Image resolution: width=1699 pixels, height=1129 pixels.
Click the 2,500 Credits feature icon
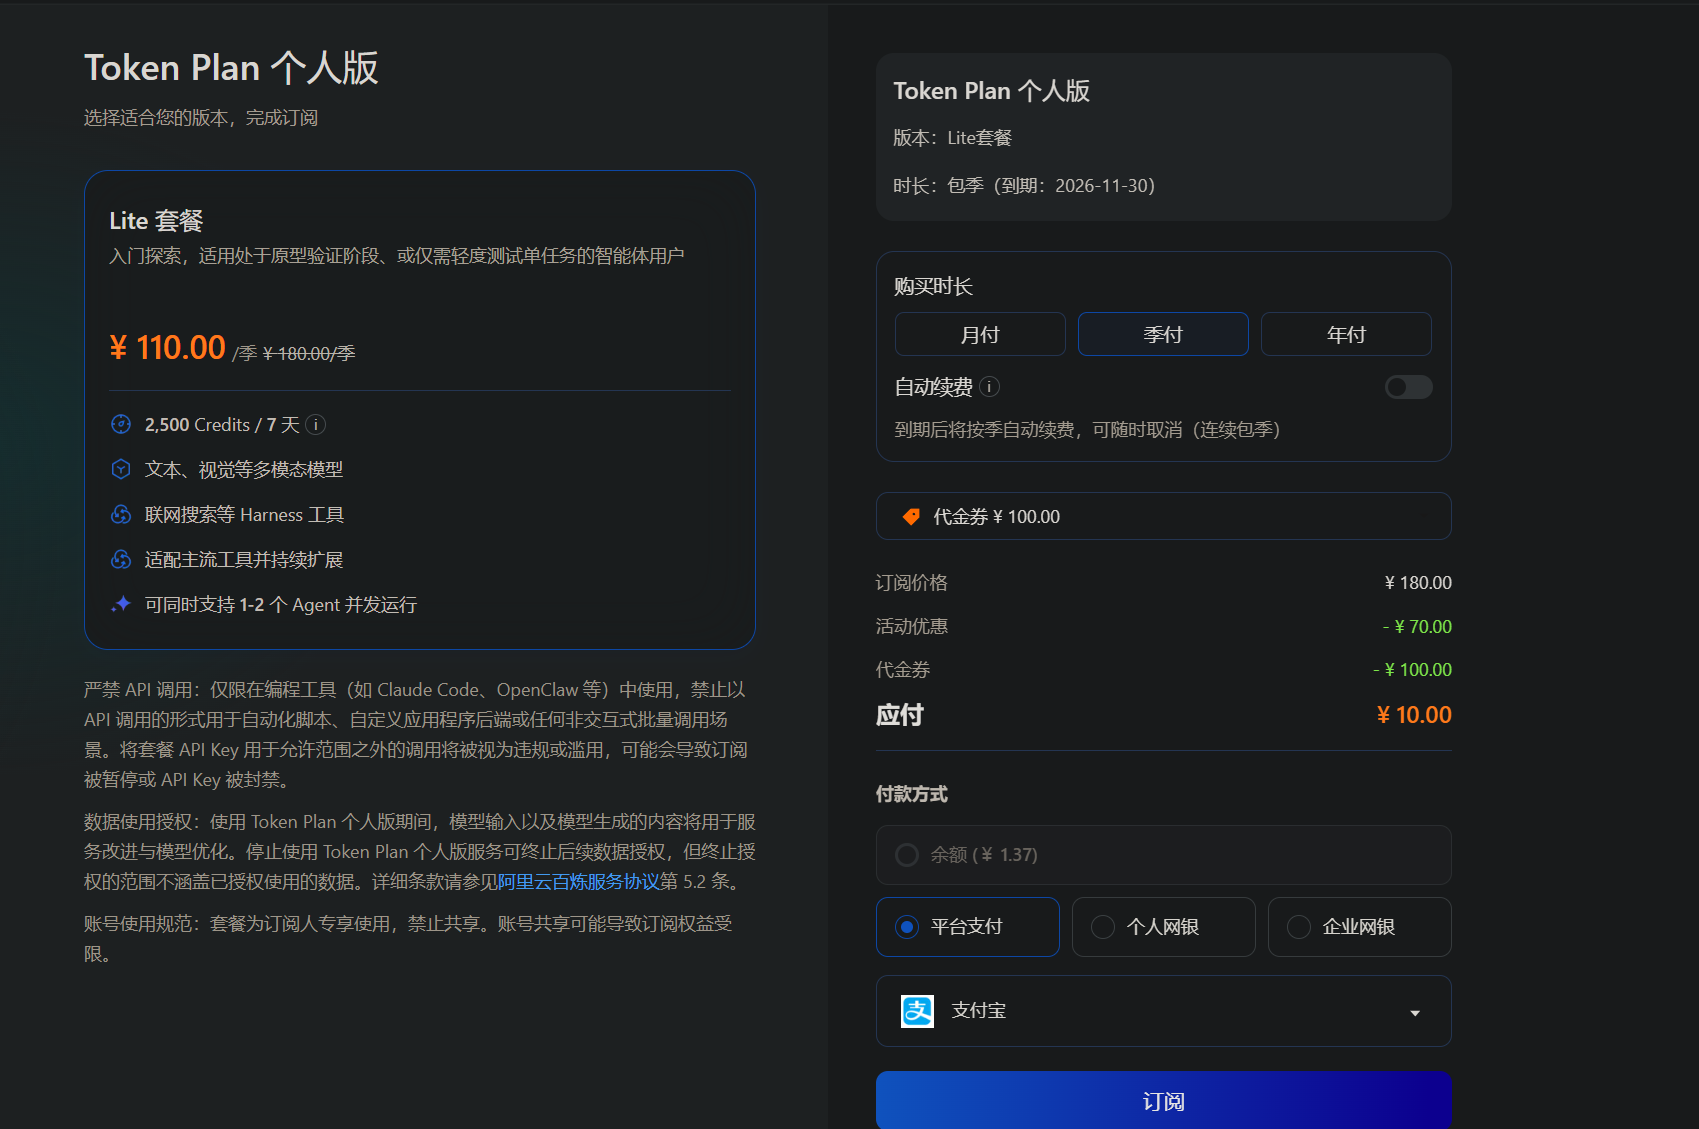pyautogui.click(x=121, y=425)
